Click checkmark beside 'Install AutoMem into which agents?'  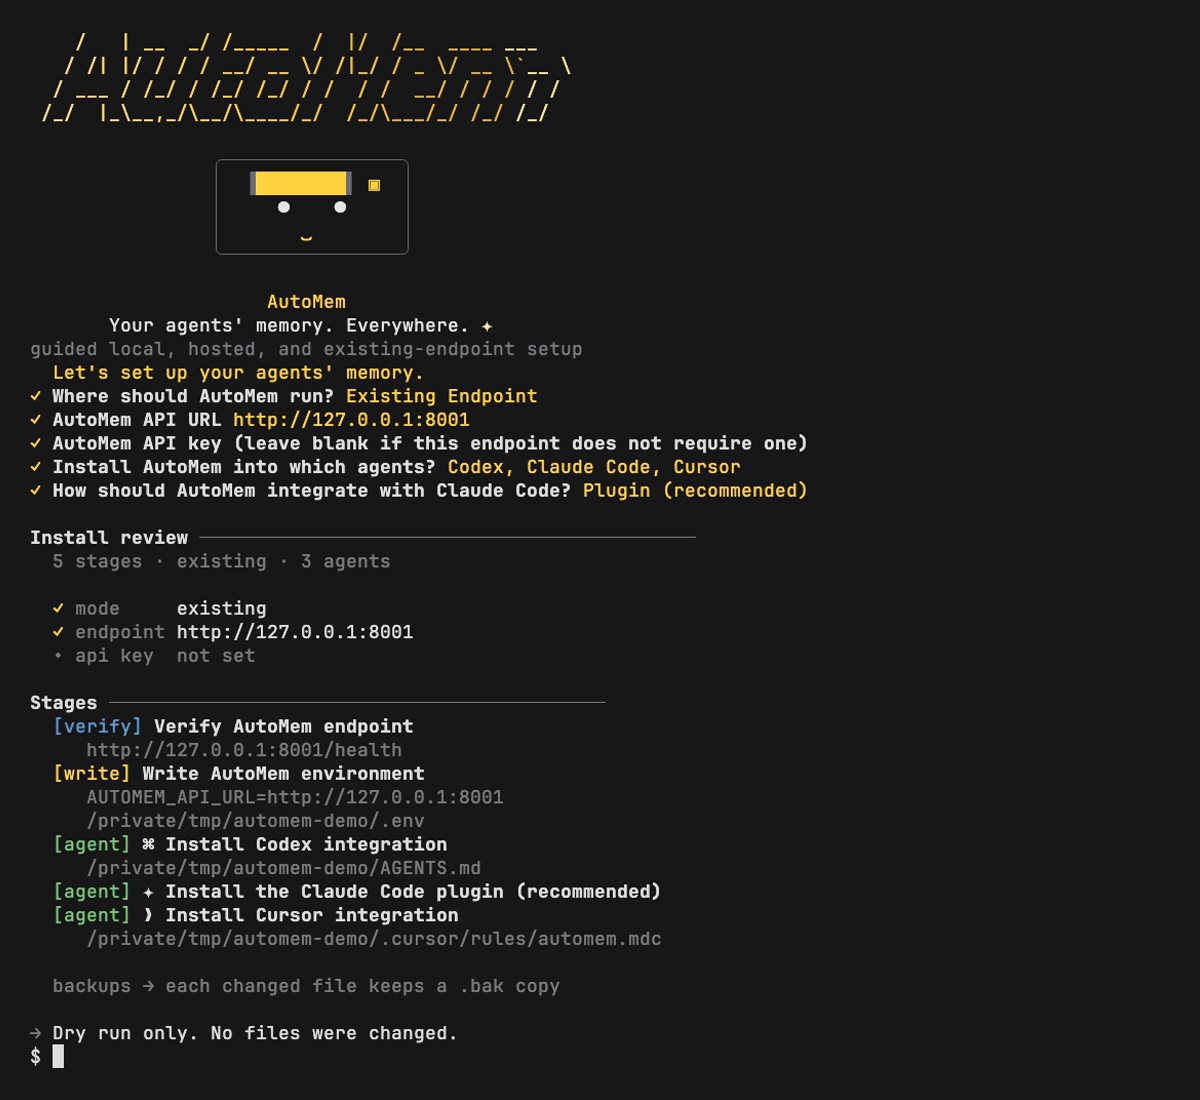(x=36, y=467)
